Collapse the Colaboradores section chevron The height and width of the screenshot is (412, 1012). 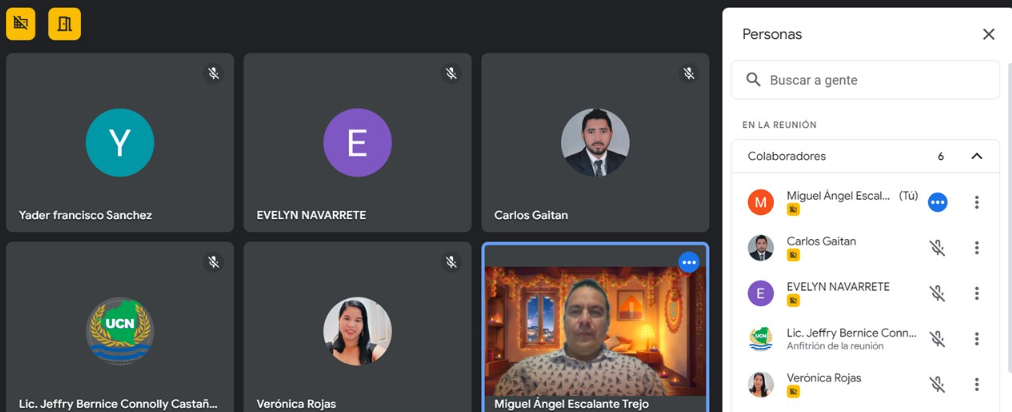click(977, 156)
